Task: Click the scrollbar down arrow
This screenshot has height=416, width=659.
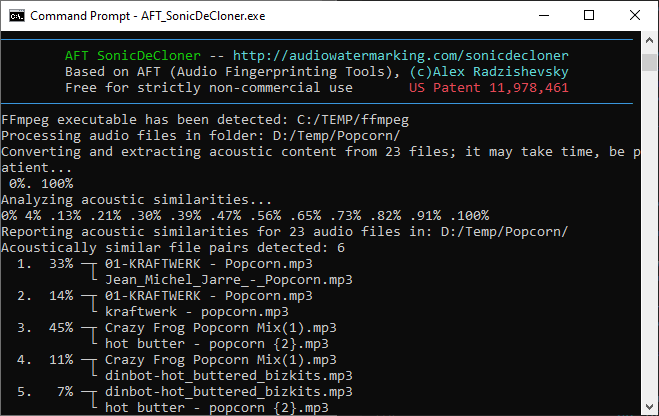Action: (x=649, y=407)
